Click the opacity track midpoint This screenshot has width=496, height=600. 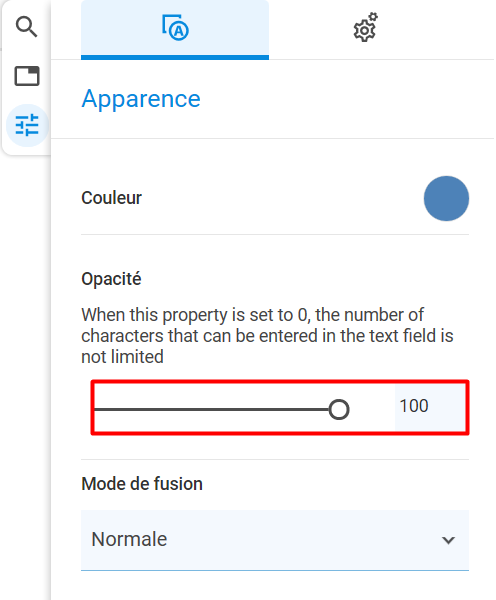(216, 409)
